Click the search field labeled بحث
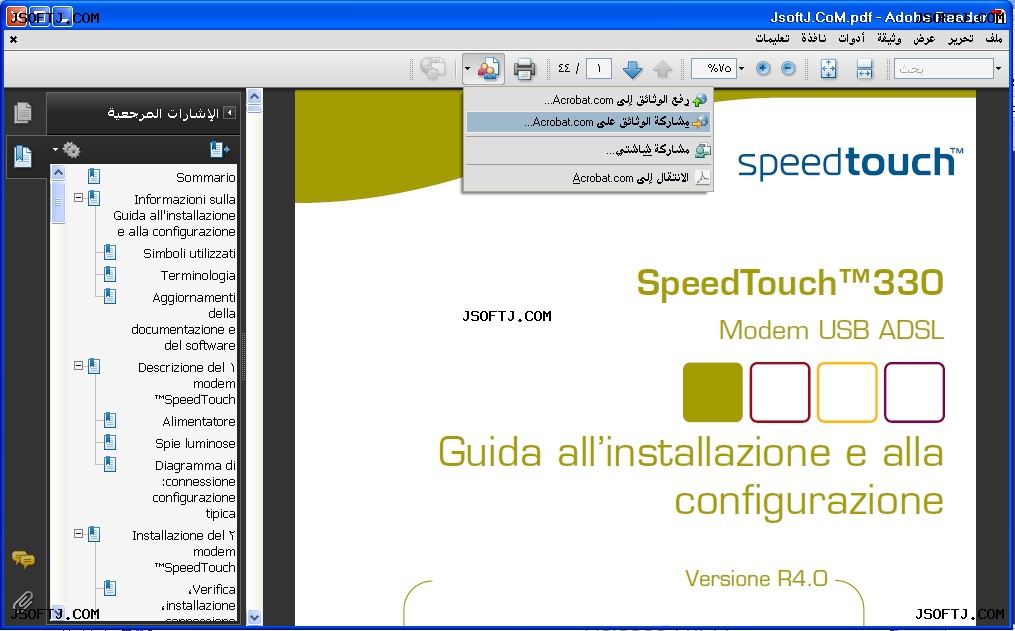The image size is (1015, 631). pyautogui.click(x=944, y=69)
